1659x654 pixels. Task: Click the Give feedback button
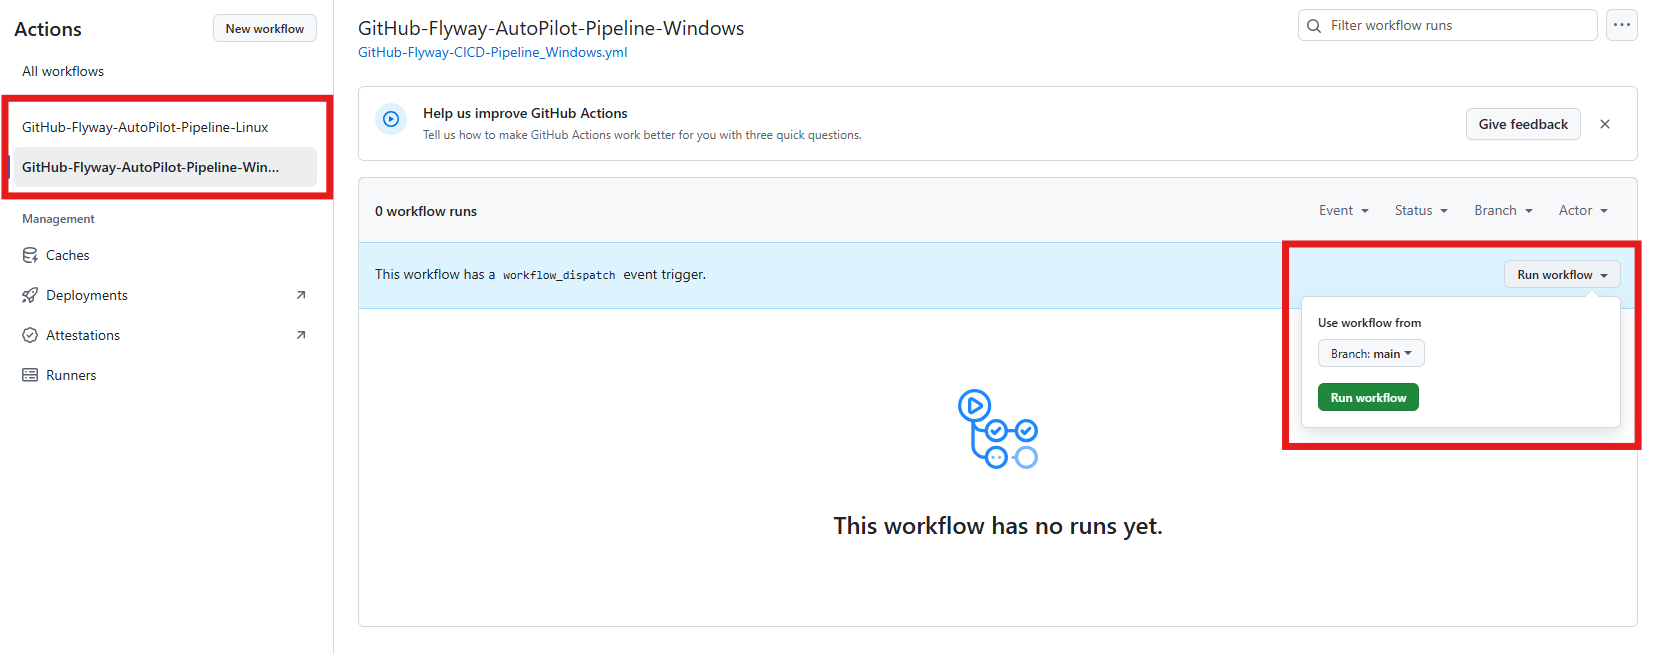point(1522,124)
